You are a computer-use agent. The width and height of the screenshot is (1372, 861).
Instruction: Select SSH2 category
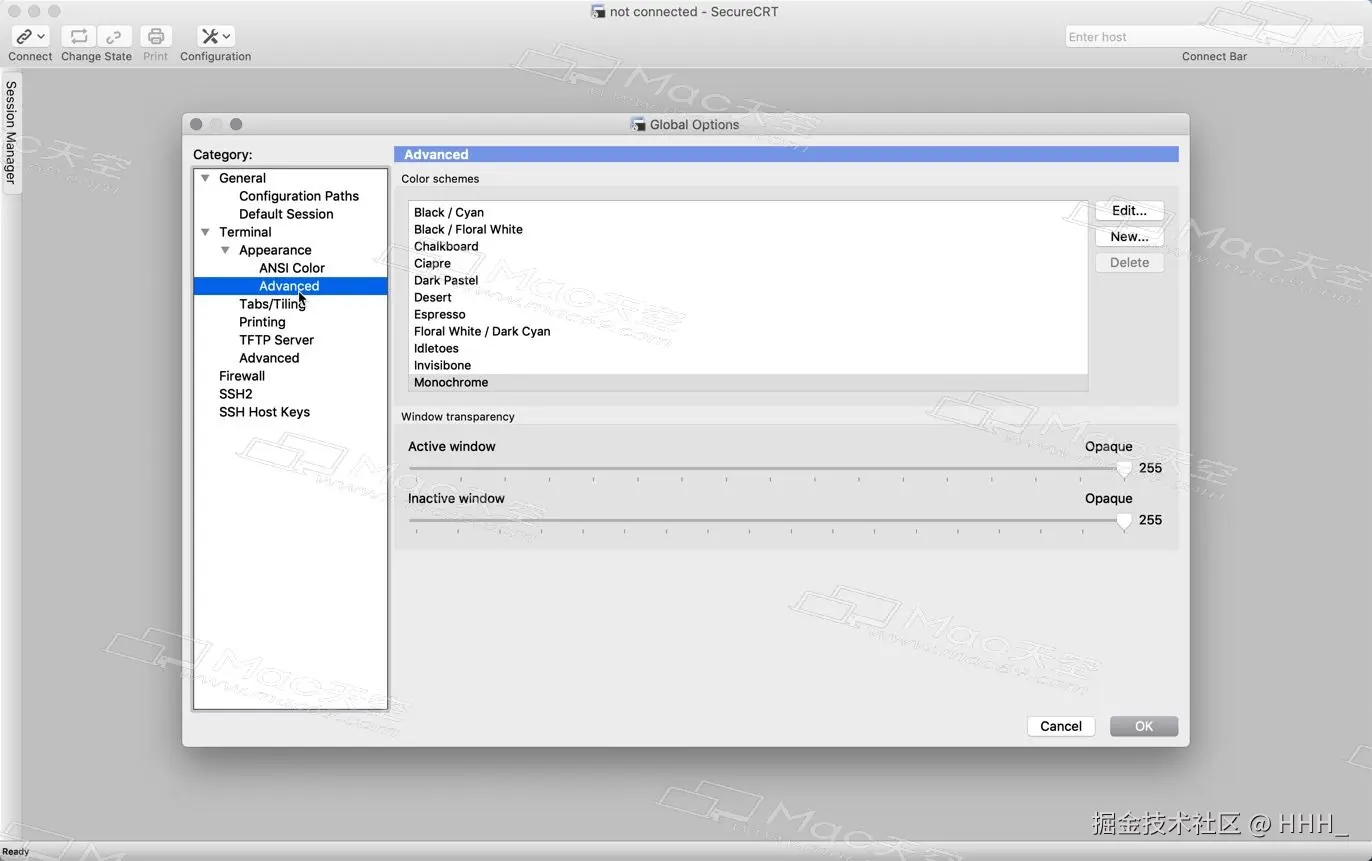pos(236,394)
